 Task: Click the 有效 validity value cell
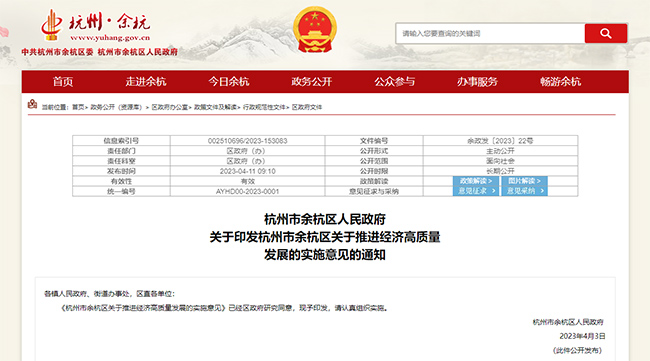tap(247, 181)
